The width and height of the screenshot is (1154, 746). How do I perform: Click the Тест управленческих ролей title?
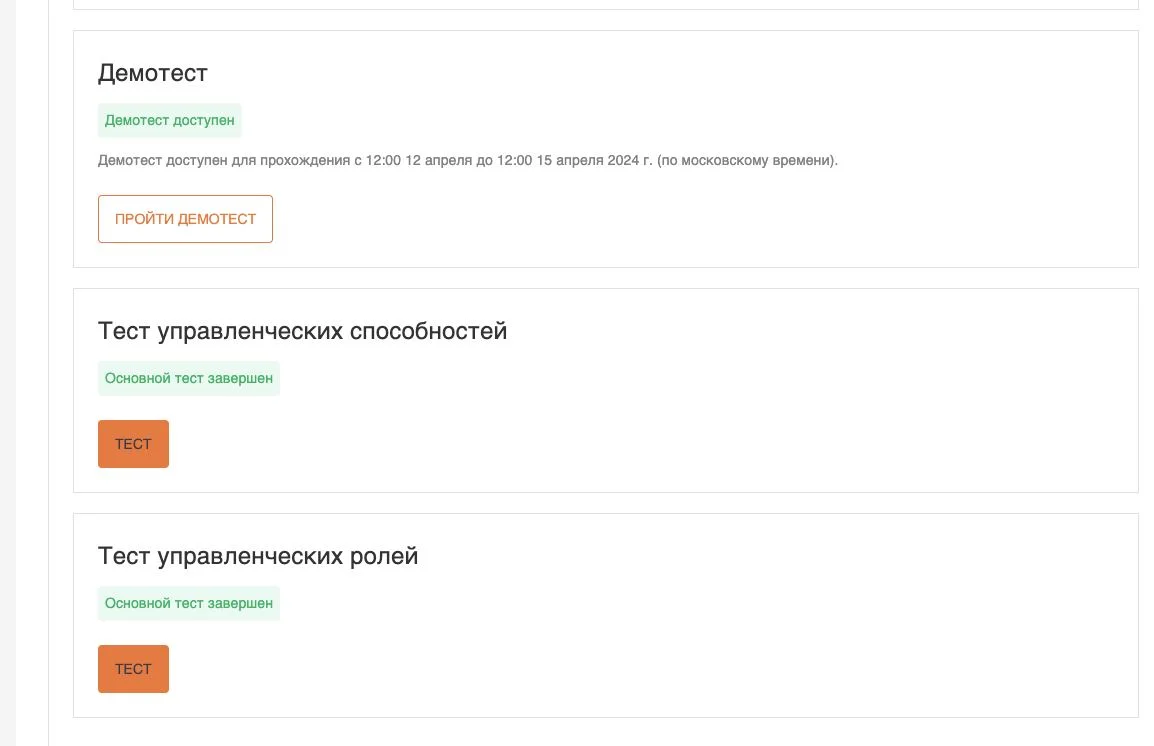coord(258,556)
